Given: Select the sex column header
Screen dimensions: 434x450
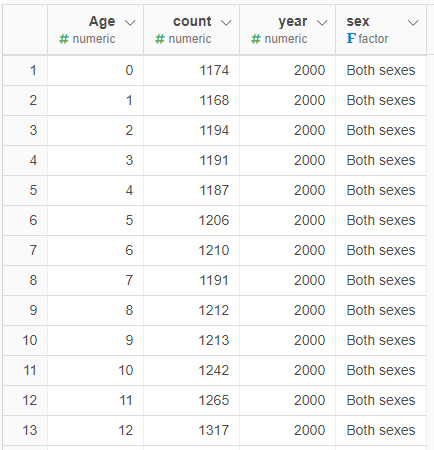Looking at the screenshot, I should coord(381,30).
